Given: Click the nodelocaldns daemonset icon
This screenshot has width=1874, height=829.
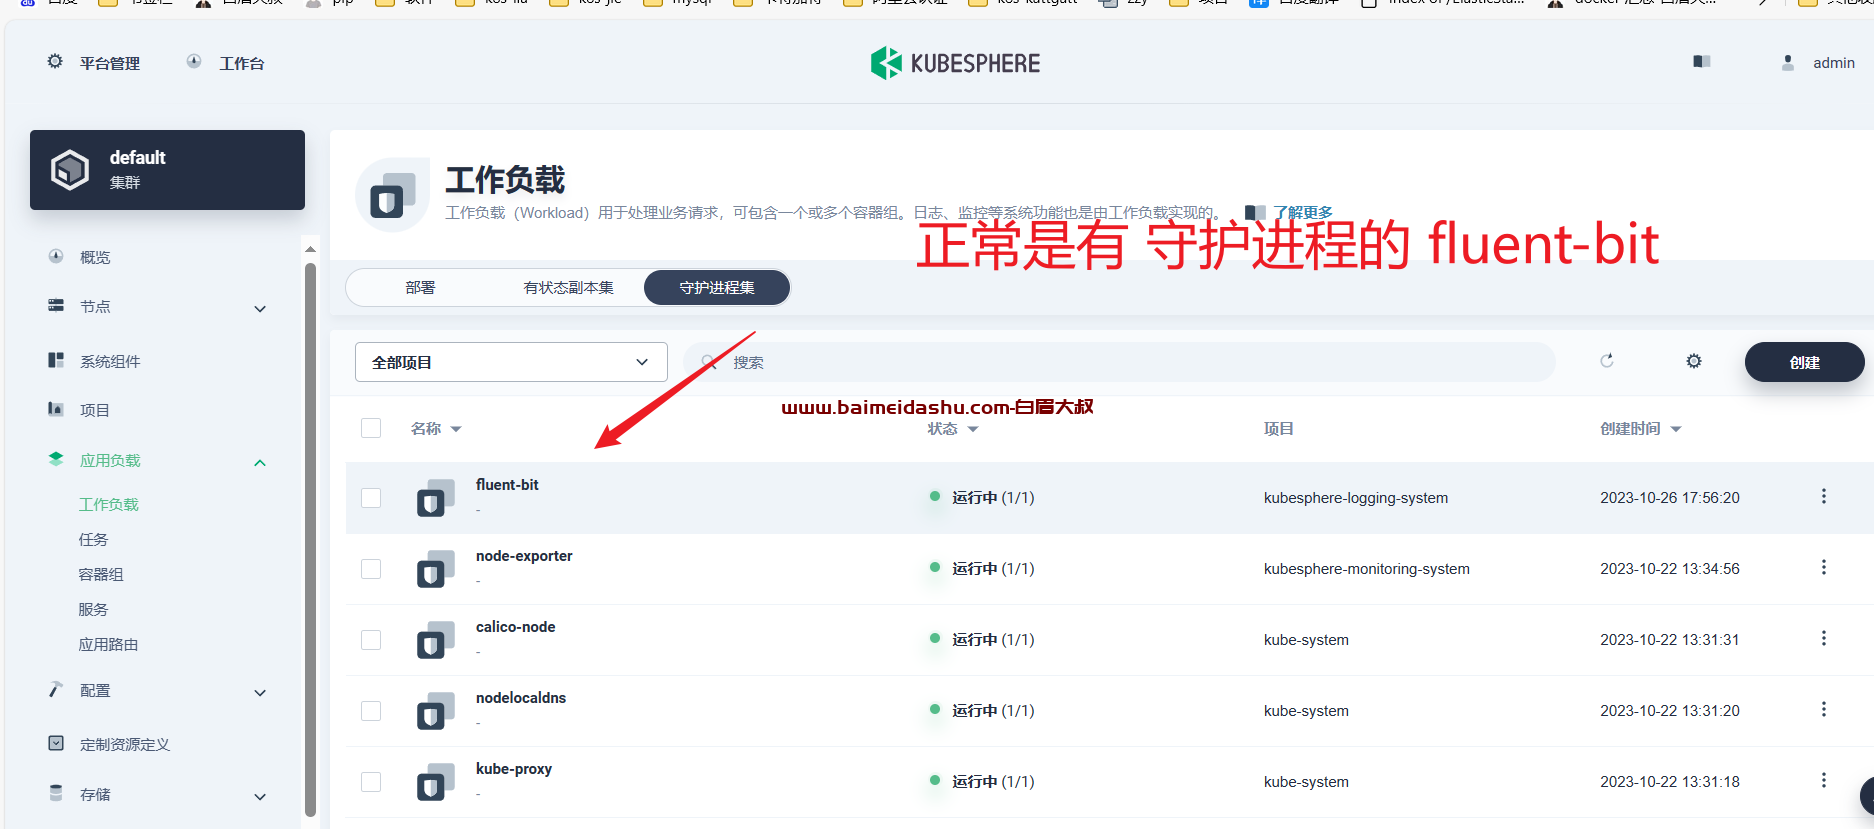Looking at the screenshot, I should point(436,711).
